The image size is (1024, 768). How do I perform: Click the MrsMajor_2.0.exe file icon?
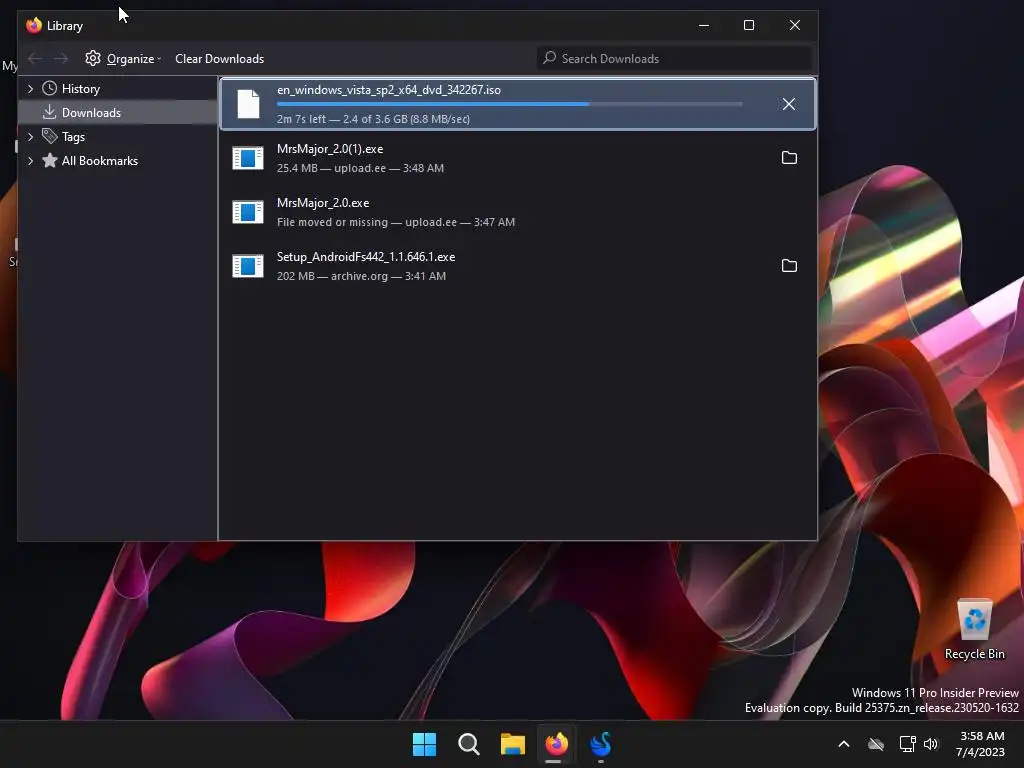coord(248,212)
